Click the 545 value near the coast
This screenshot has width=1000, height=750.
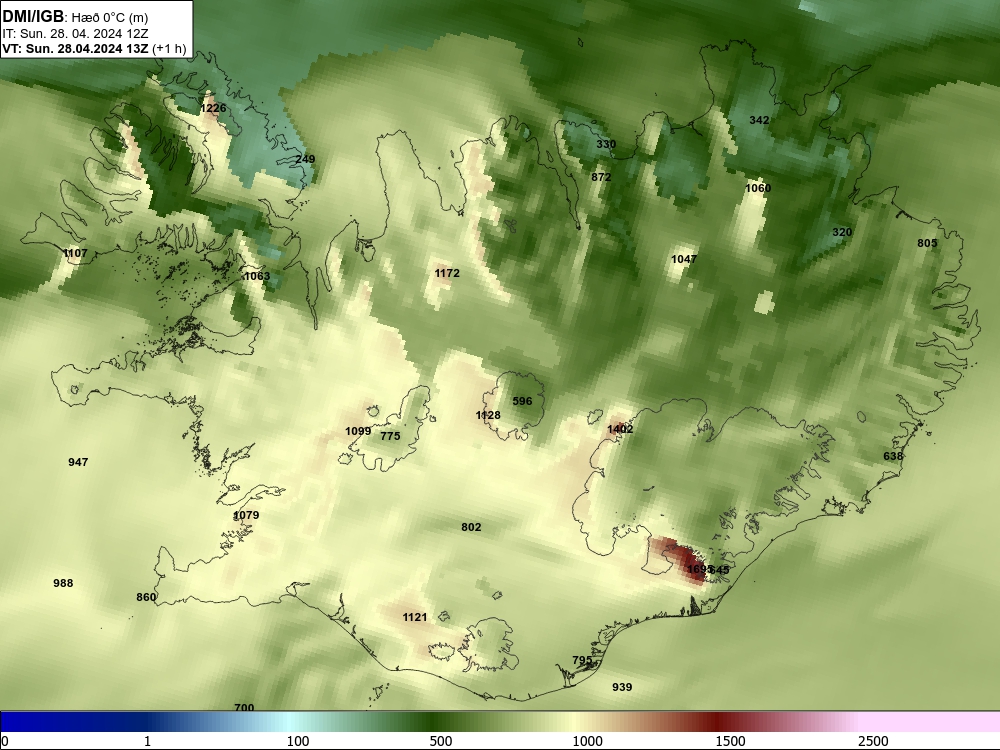[720, 570]
